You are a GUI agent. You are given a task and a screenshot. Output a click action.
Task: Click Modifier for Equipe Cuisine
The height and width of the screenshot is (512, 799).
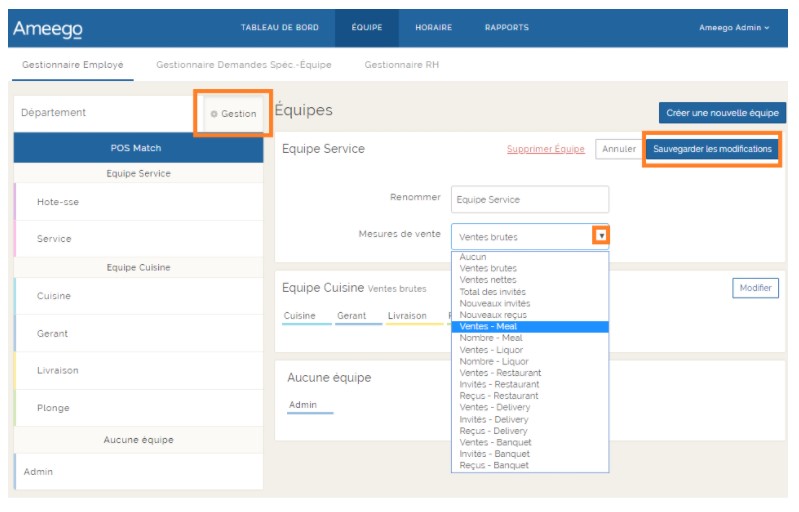755,288
